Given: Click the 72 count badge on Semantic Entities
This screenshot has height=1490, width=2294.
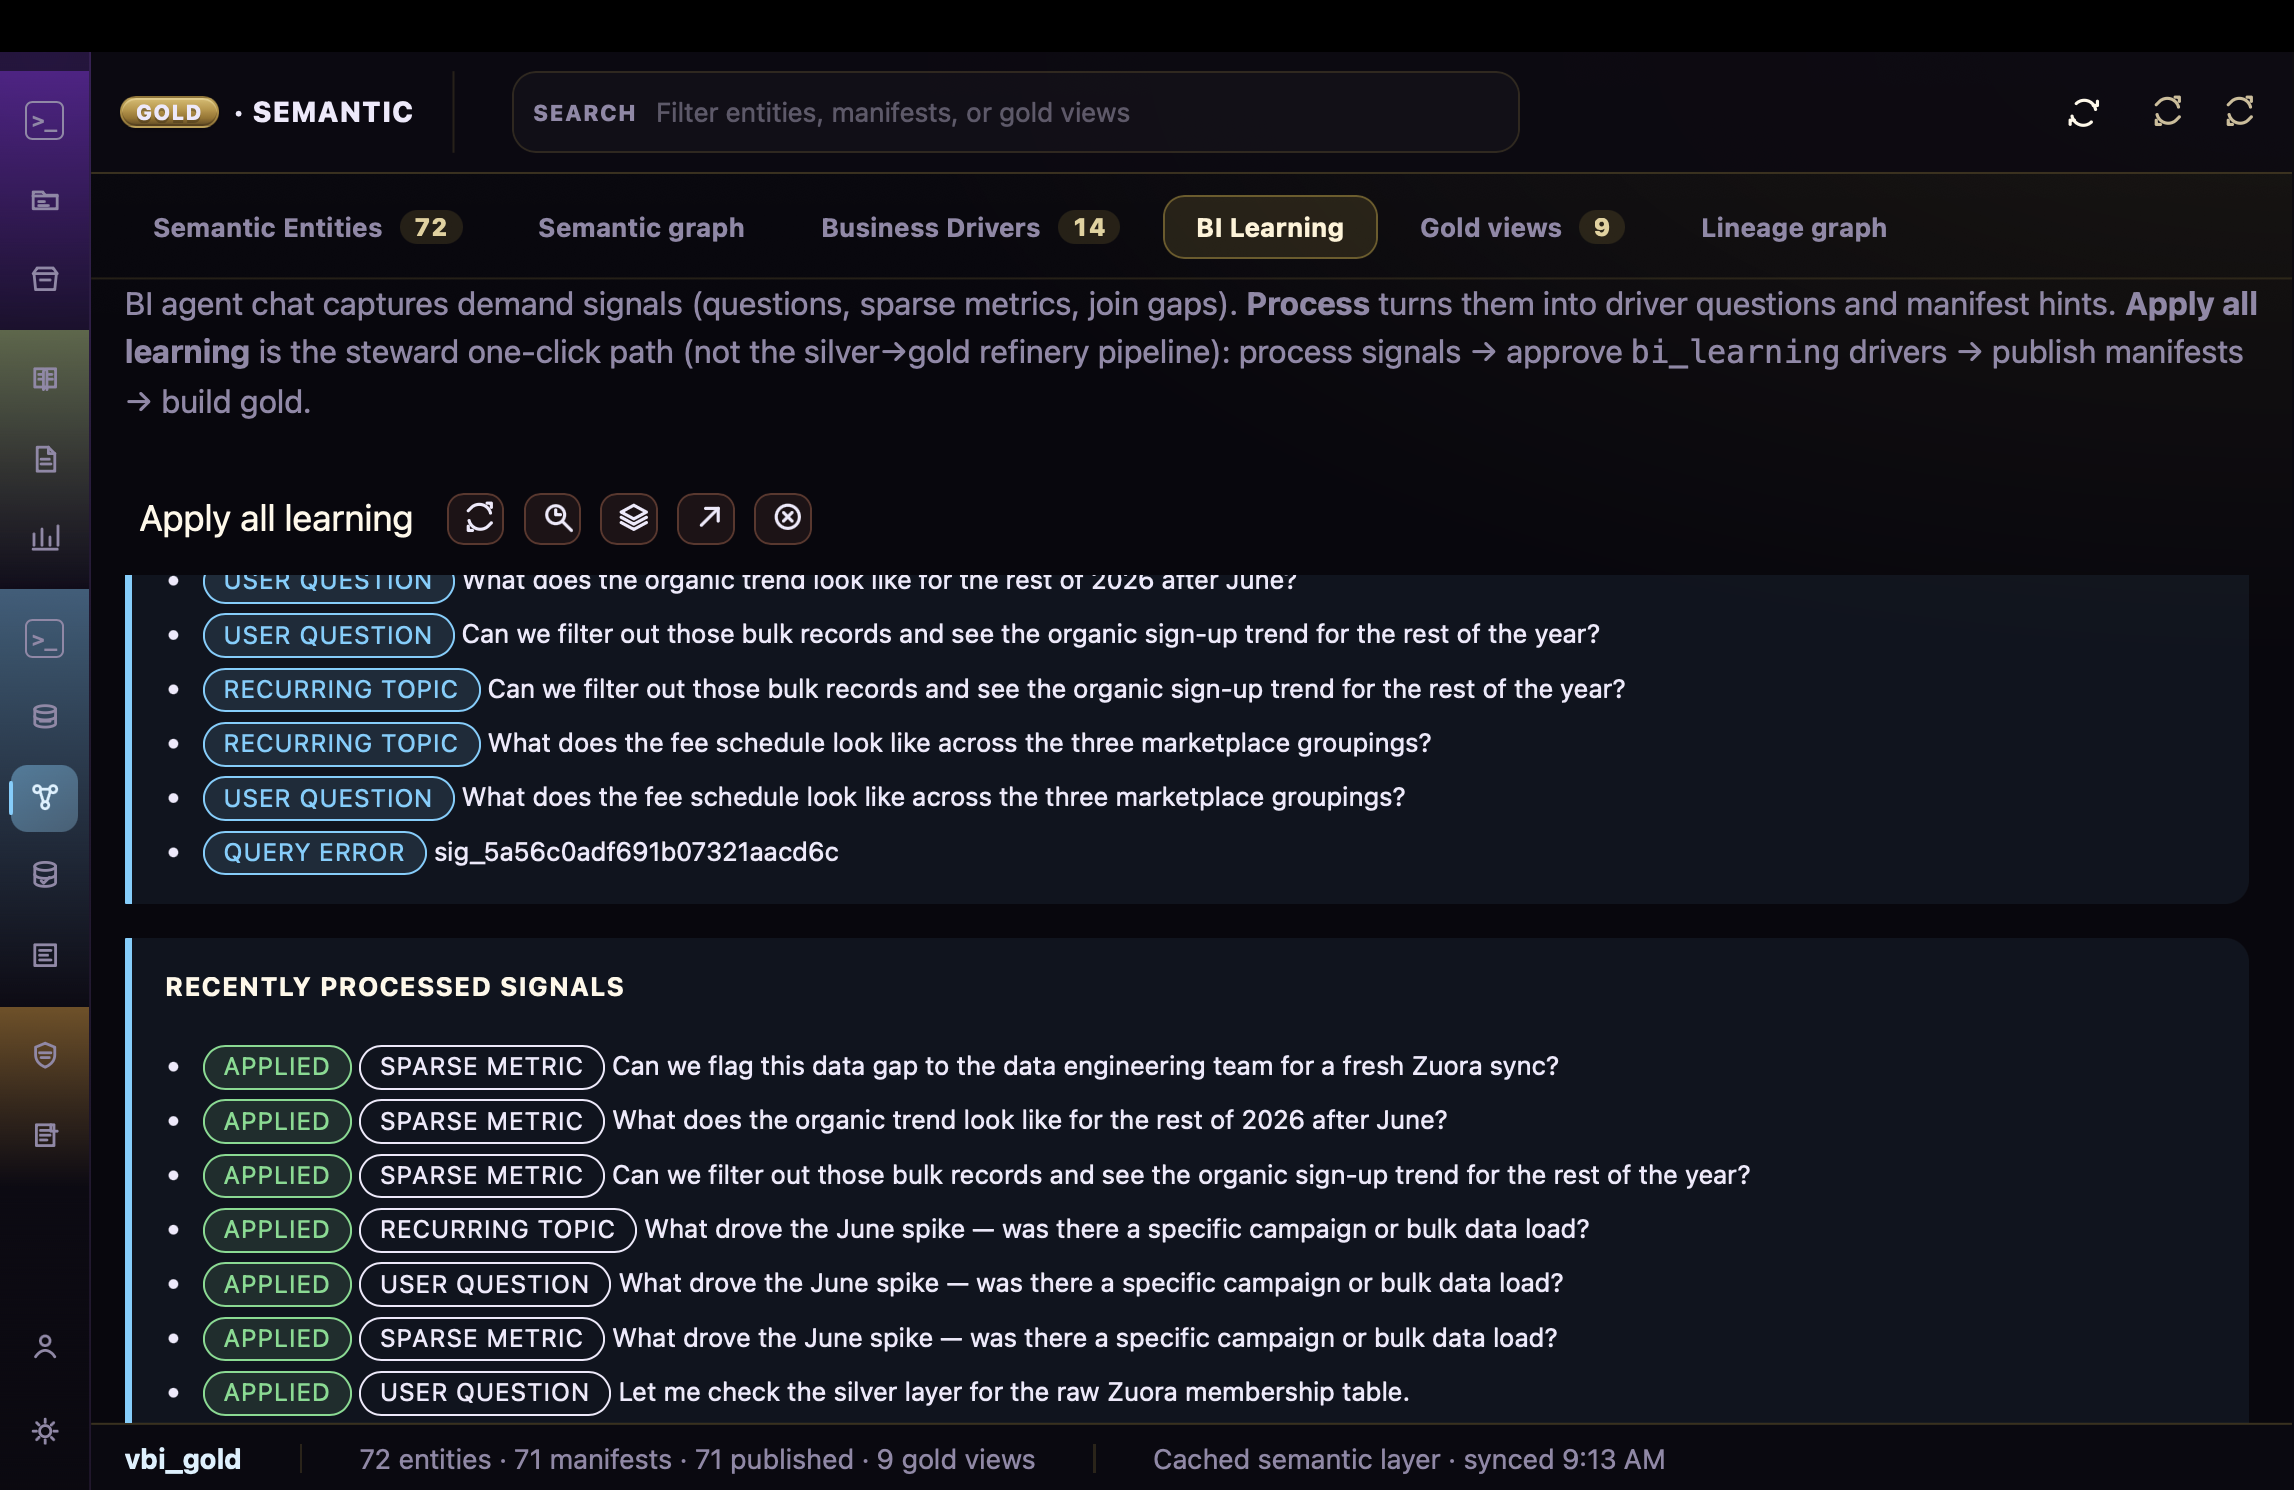Looking at the screenshot, I should tap(431, 227).
